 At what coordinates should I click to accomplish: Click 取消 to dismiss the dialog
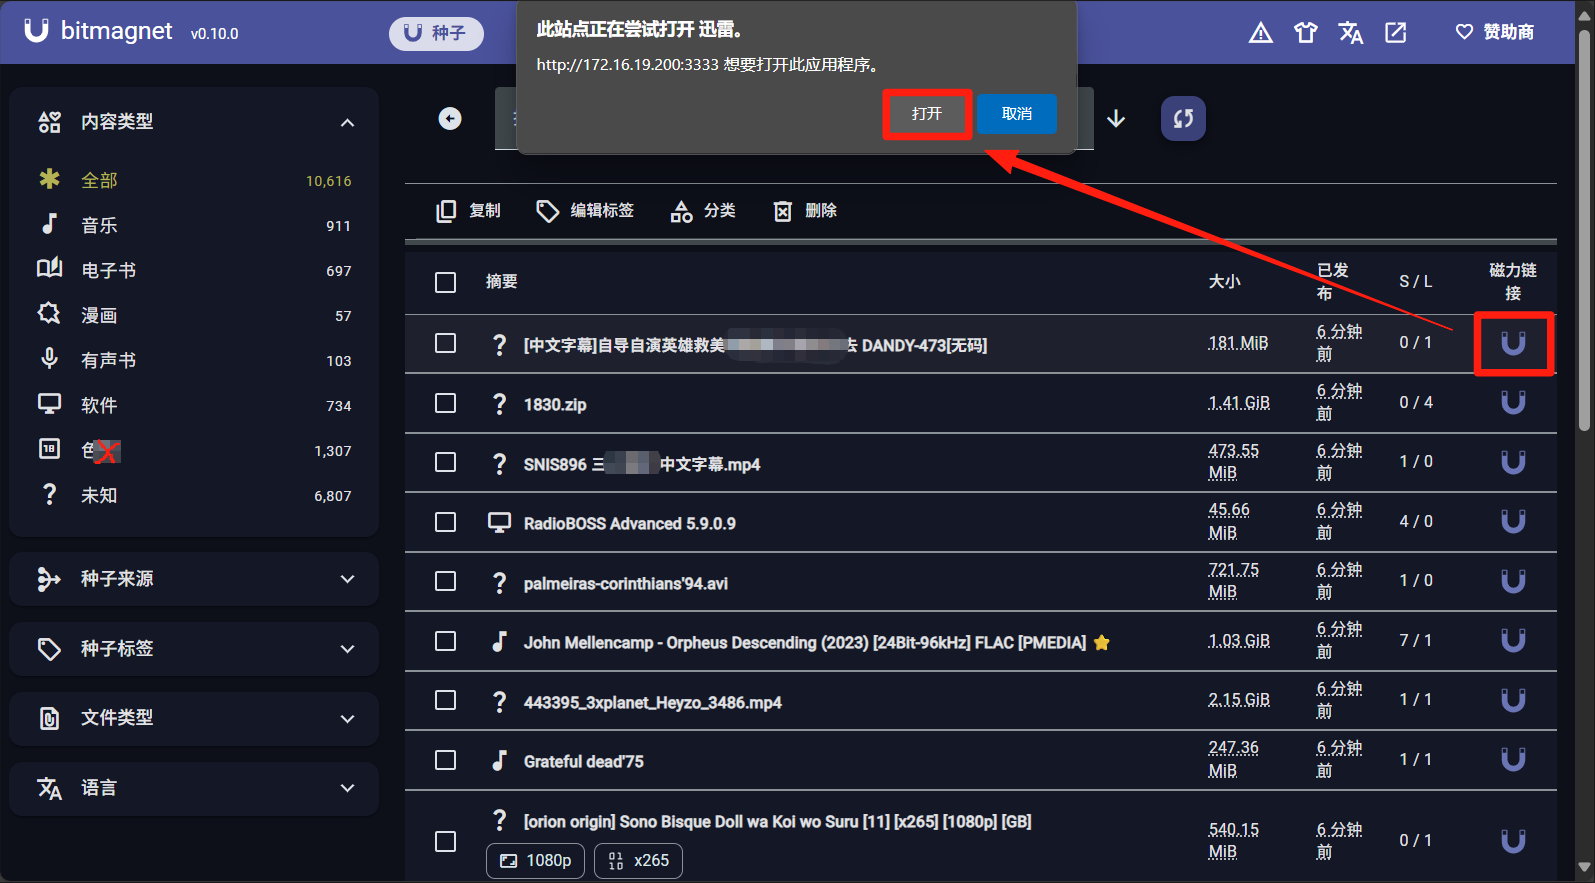point(1016,114)
